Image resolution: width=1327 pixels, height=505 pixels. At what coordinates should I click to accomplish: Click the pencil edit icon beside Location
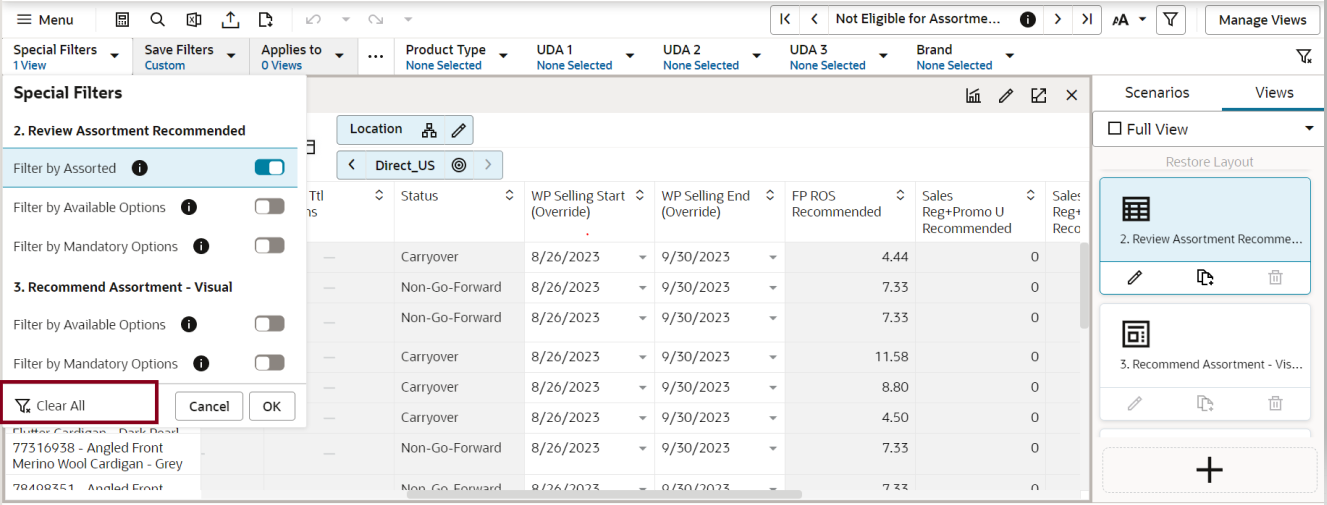point(458,130)
